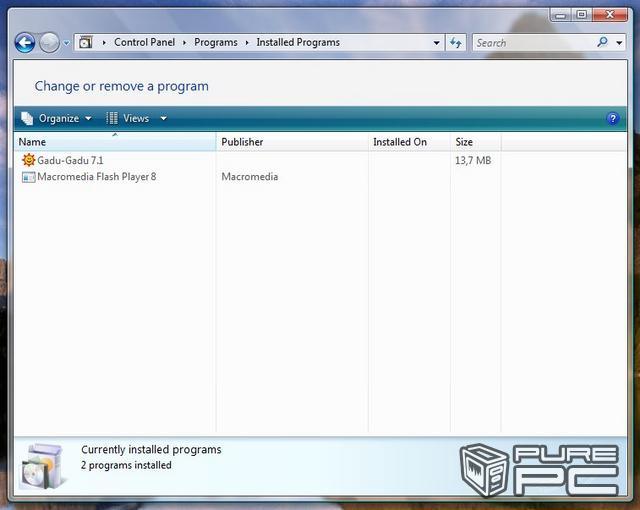Expand arrow after Control Panel breadcrumb
This screenshot has width=640, height=510.
[184, 43]
